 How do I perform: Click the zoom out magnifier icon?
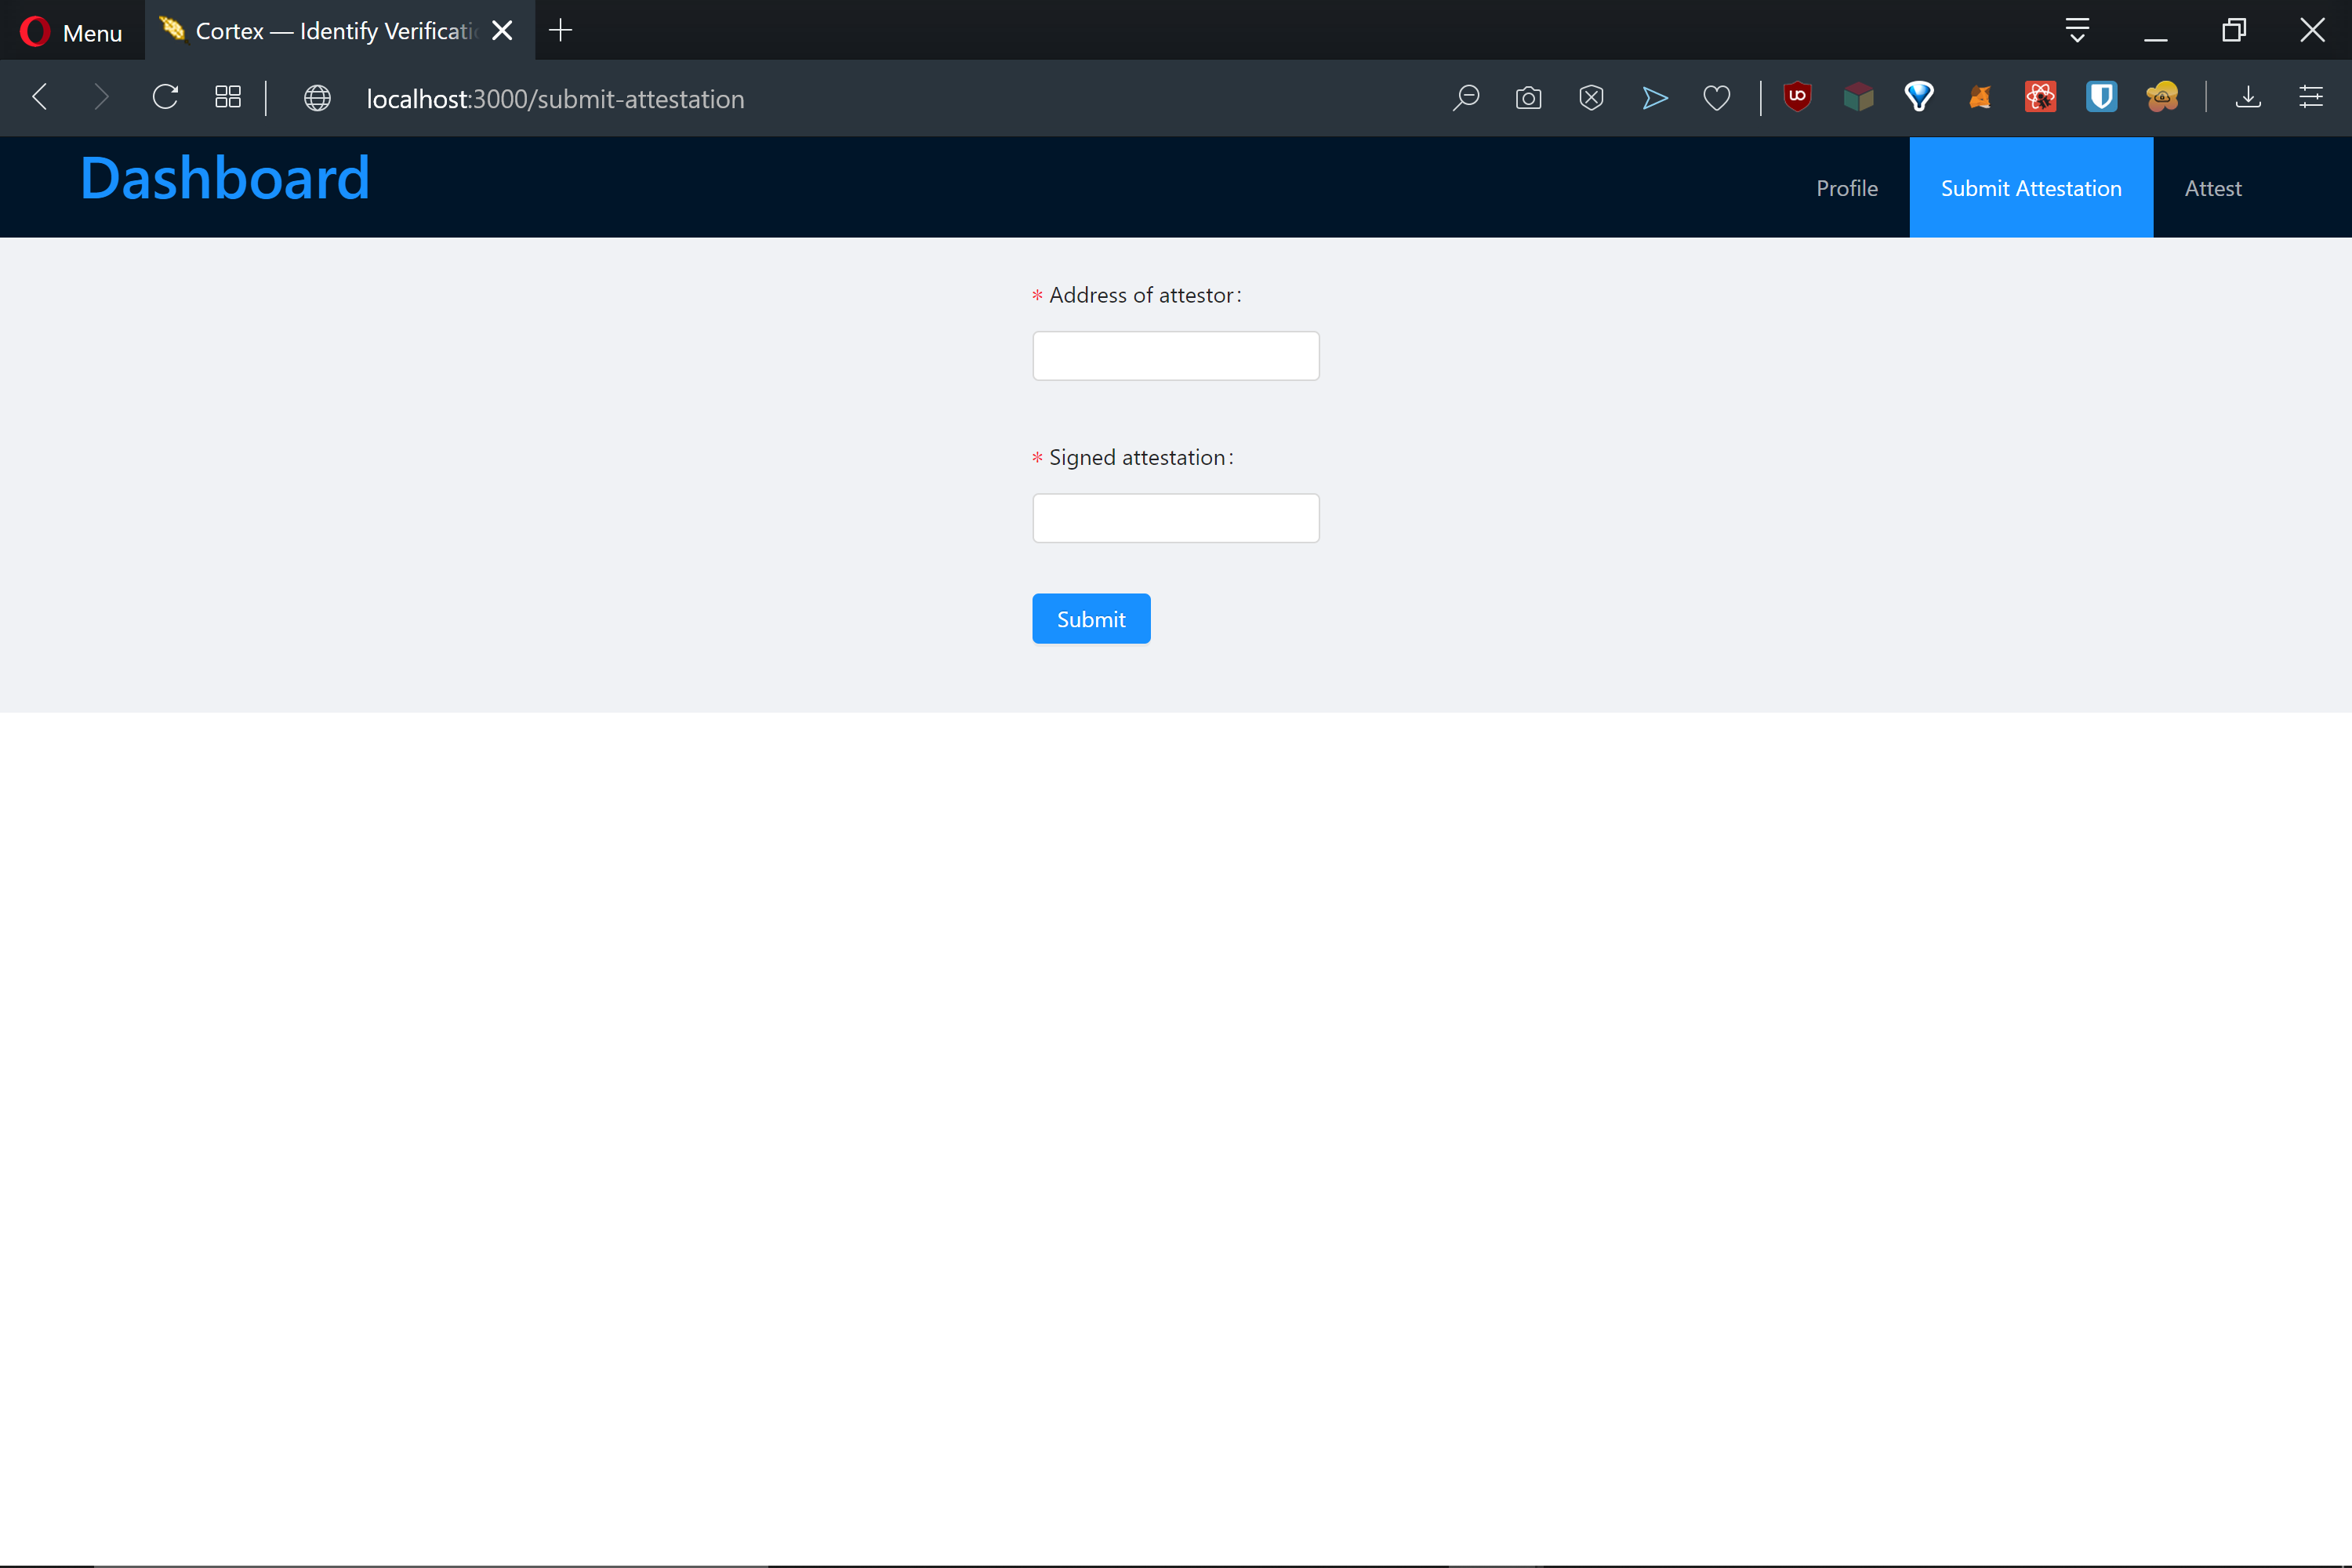[1466, 98]
